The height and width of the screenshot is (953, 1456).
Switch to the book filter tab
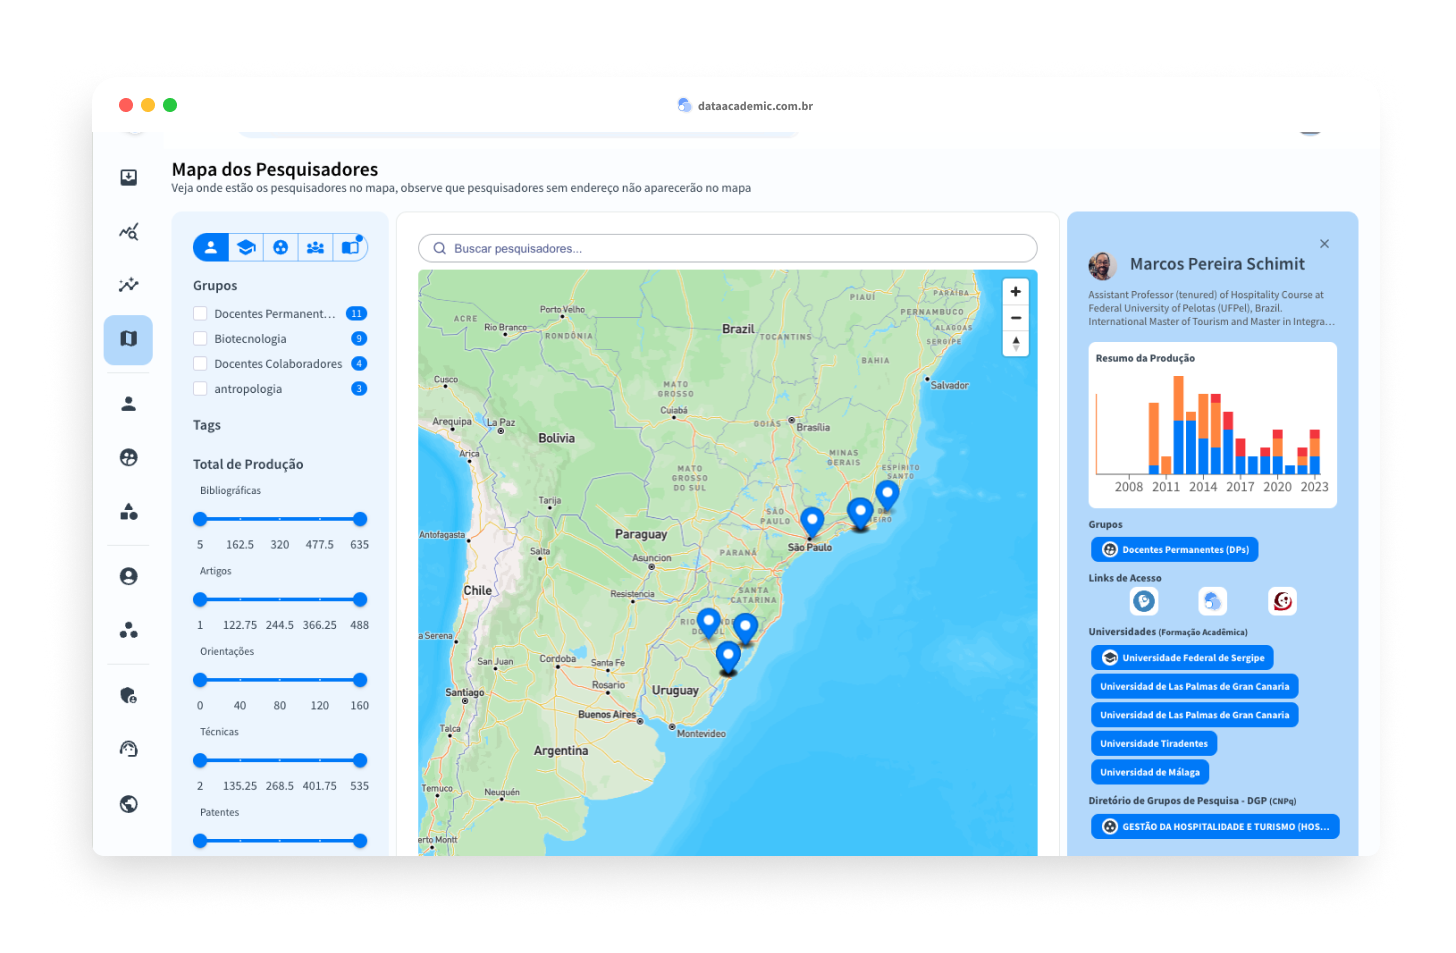pos(351,247)
